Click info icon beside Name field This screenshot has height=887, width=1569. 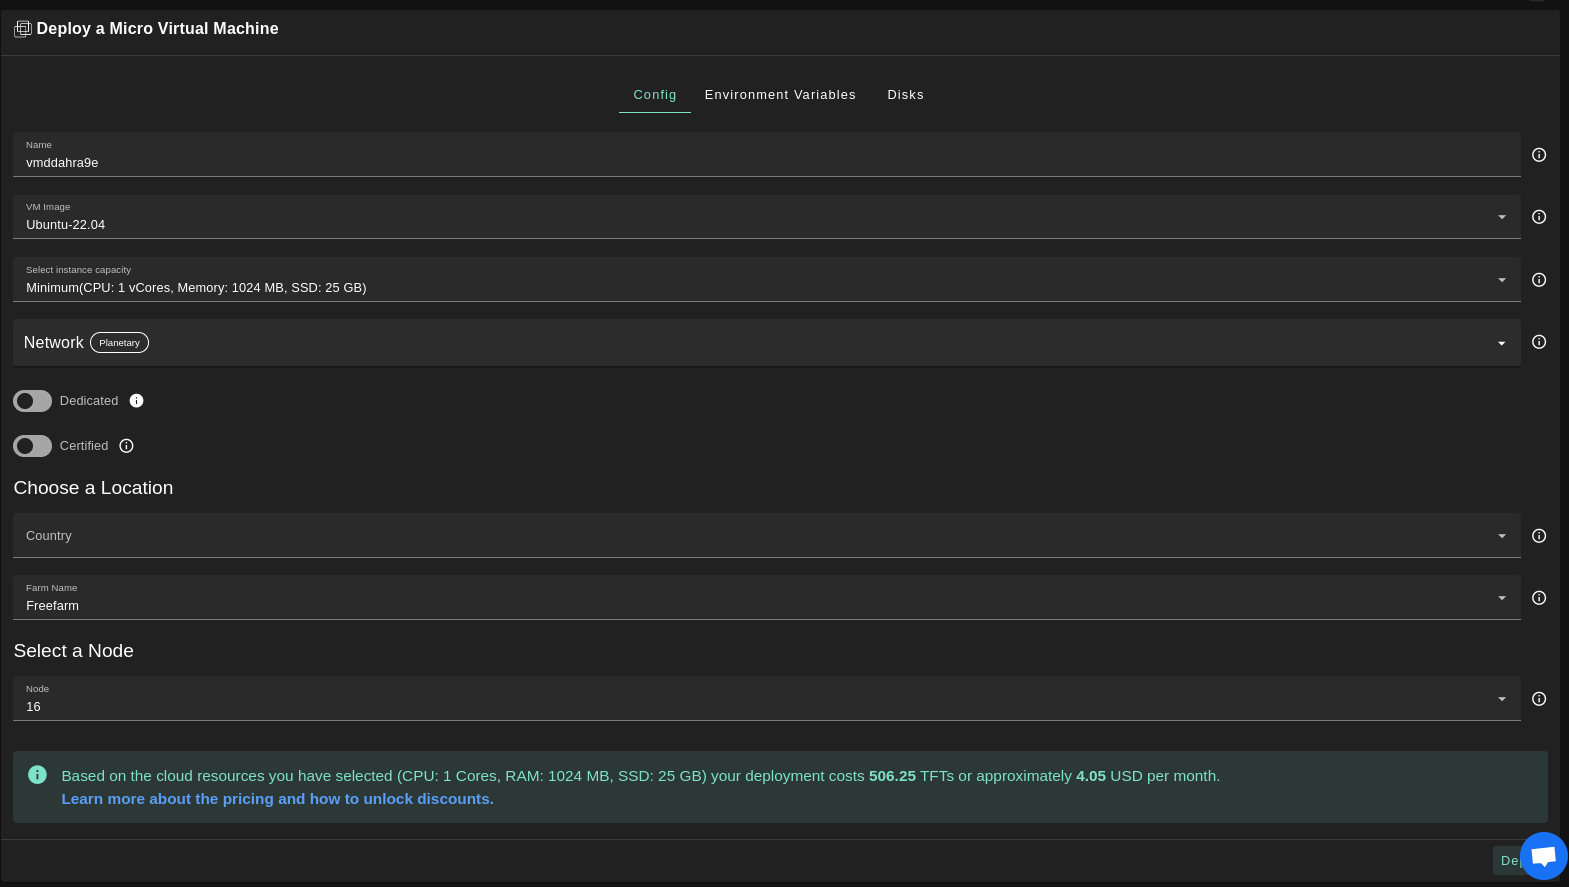(x=1539, y=155)
